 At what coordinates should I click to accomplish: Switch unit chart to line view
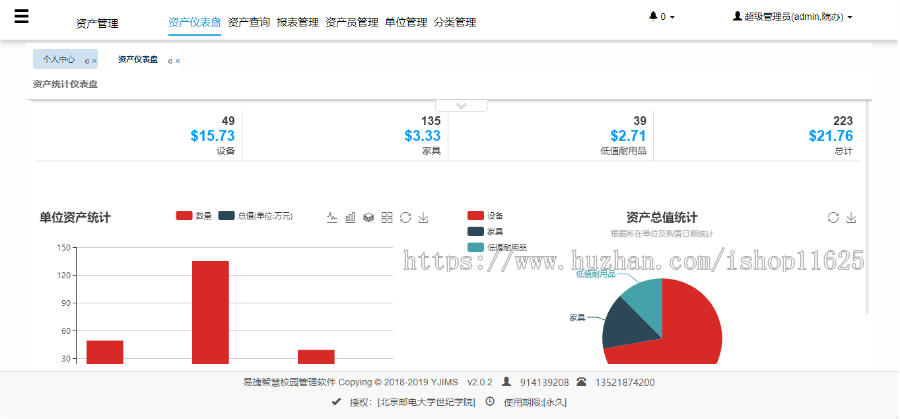point(332,218)
